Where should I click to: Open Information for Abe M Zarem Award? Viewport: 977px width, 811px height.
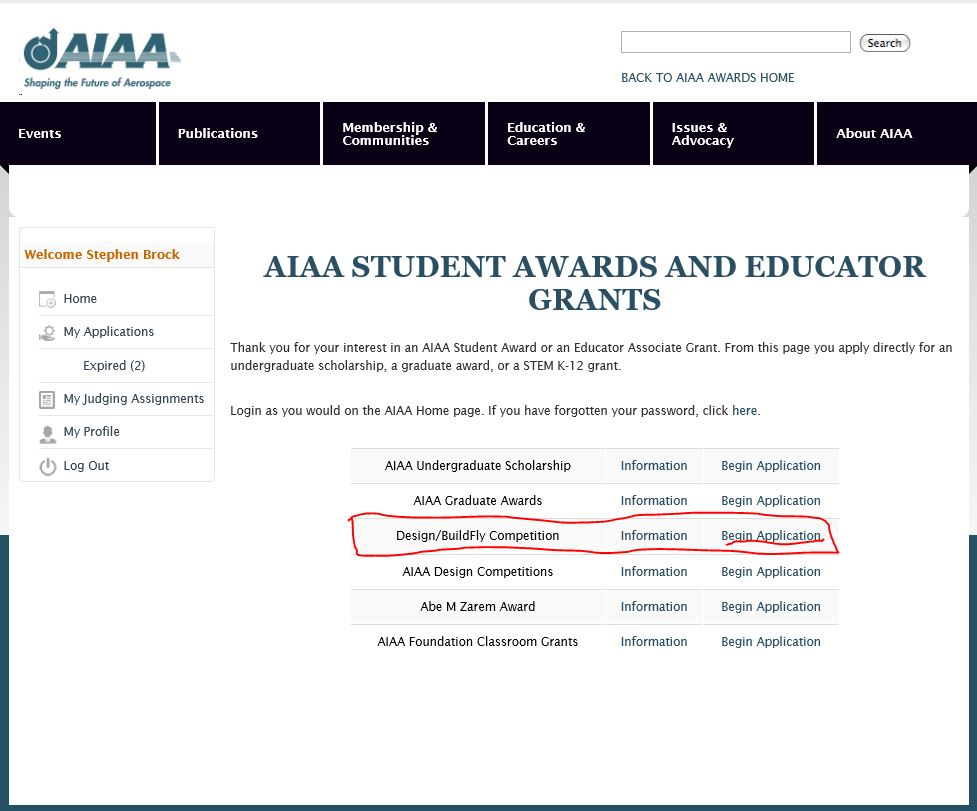654,606
